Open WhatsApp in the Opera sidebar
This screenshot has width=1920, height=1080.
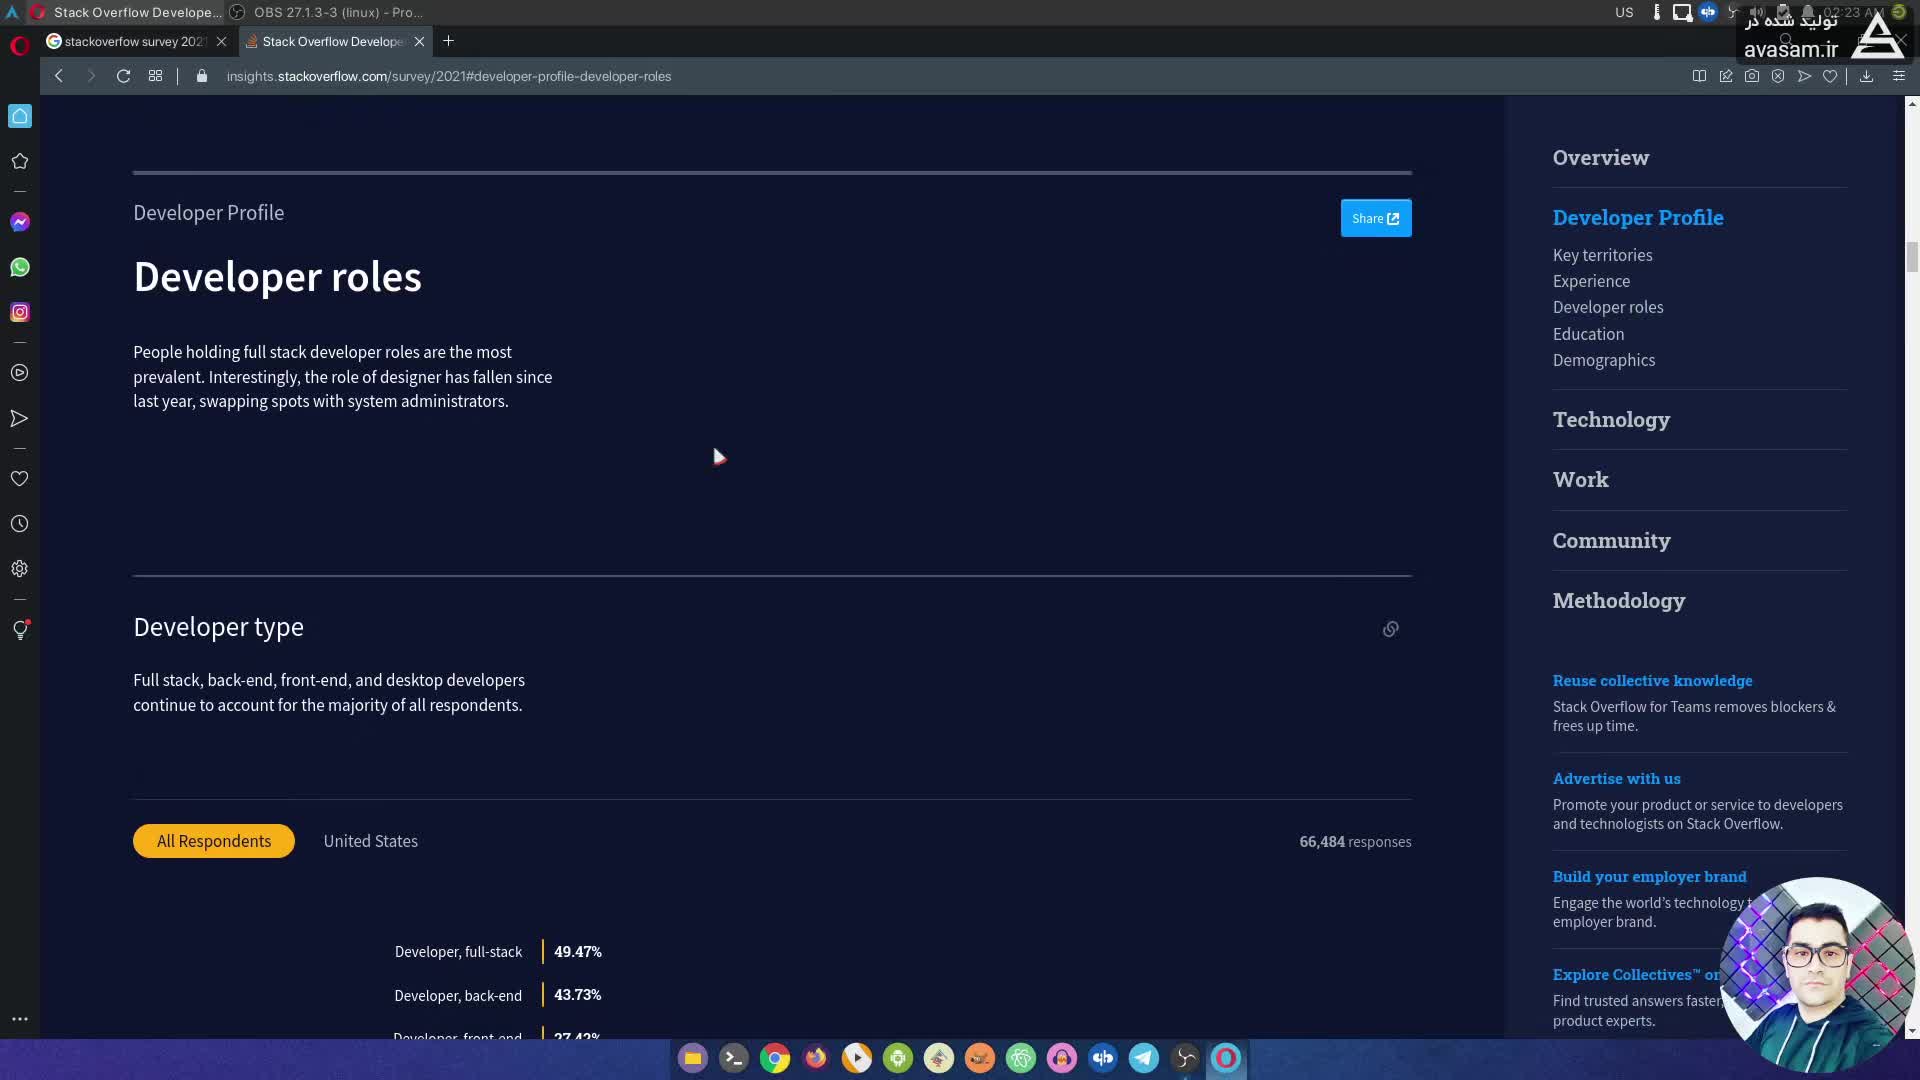click(20, 267)
